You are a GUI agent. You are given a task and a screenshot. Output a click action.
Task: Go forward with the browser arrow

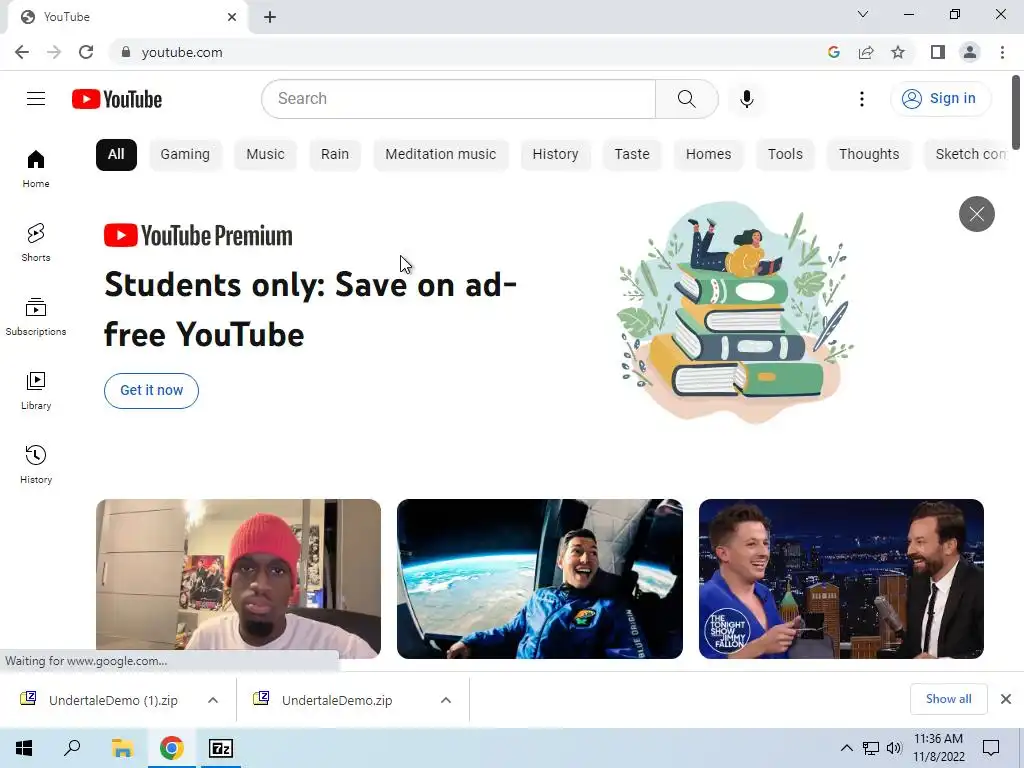coord(54,52)
